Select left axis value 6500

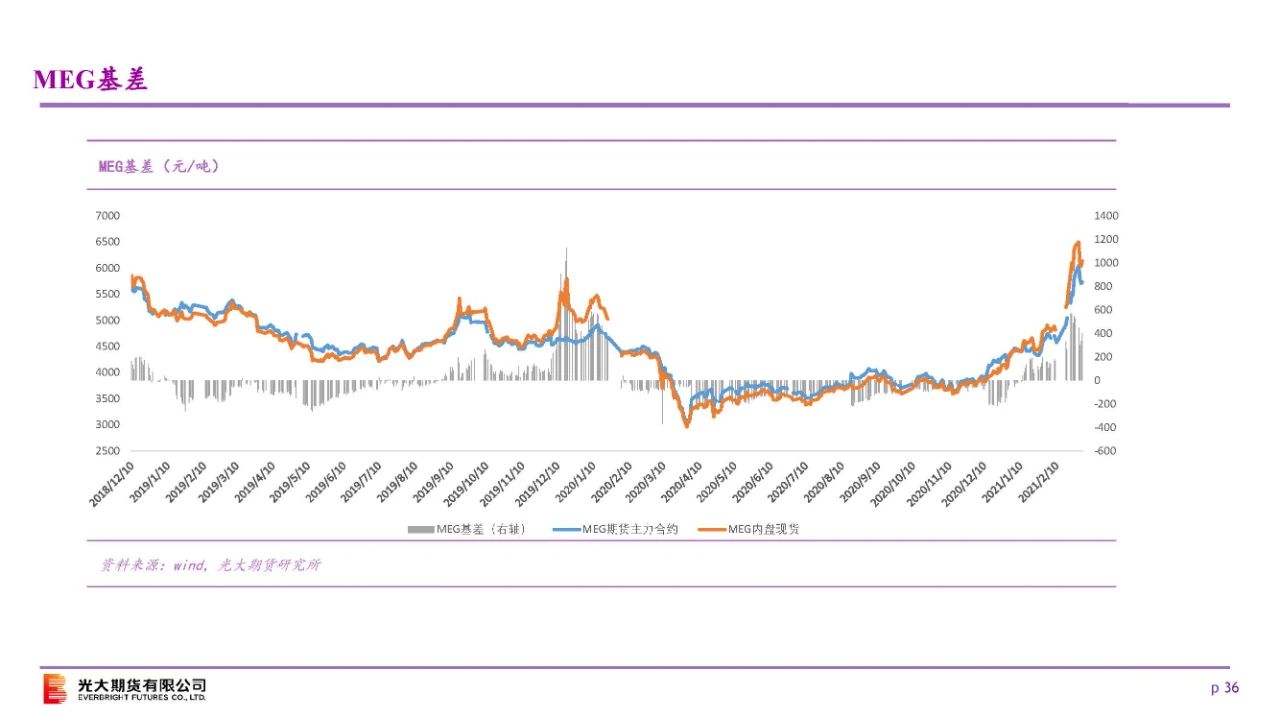(x=108, y=242)
